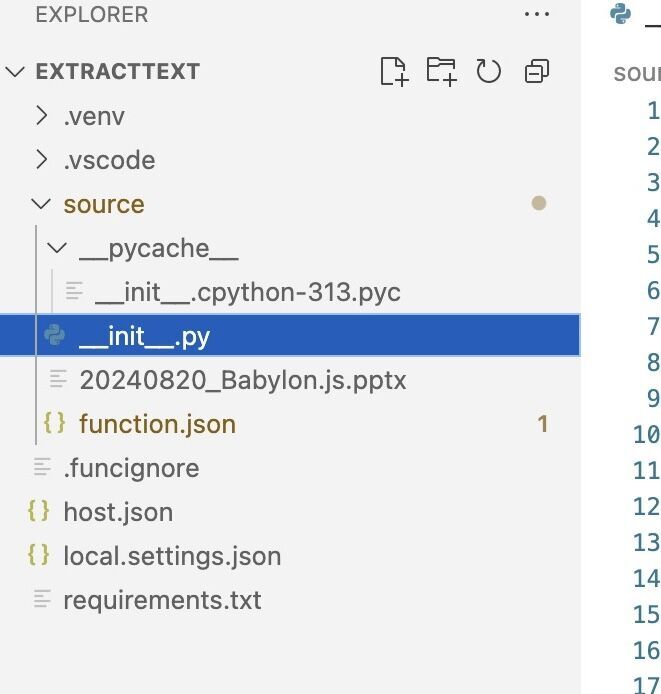The height and width of the screenshot is (694, 661).
Task: Expand the .venv folder chevron
Action: 42,116
